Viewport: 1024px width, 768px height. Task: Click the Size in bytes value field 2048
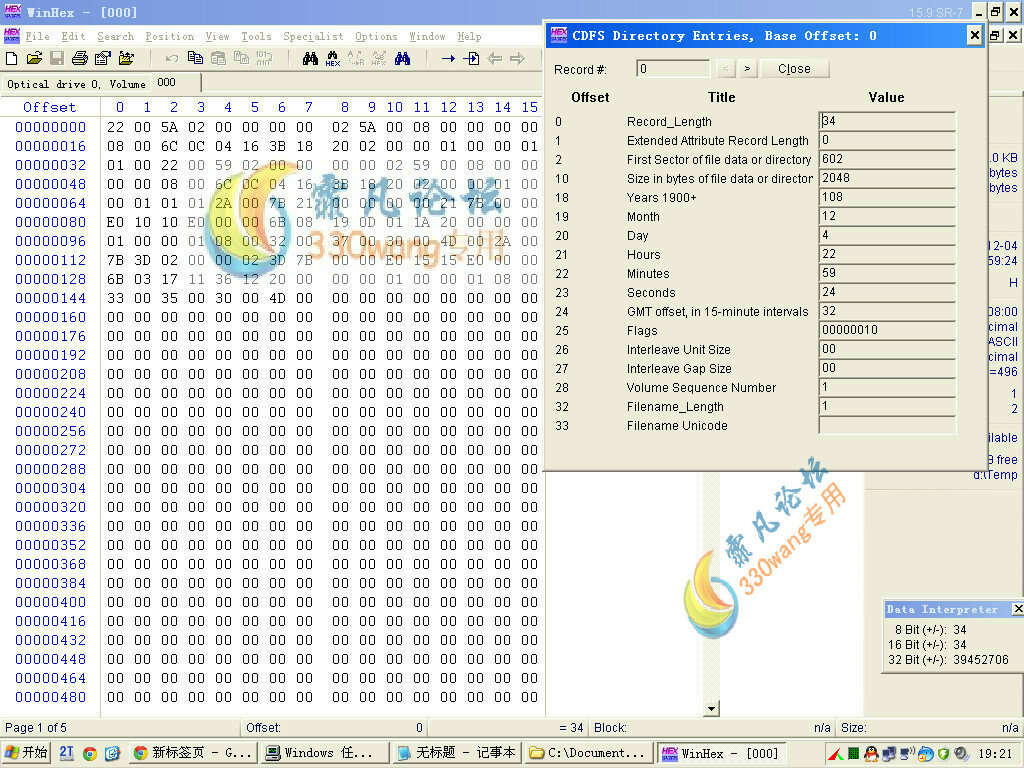(887, 178)
